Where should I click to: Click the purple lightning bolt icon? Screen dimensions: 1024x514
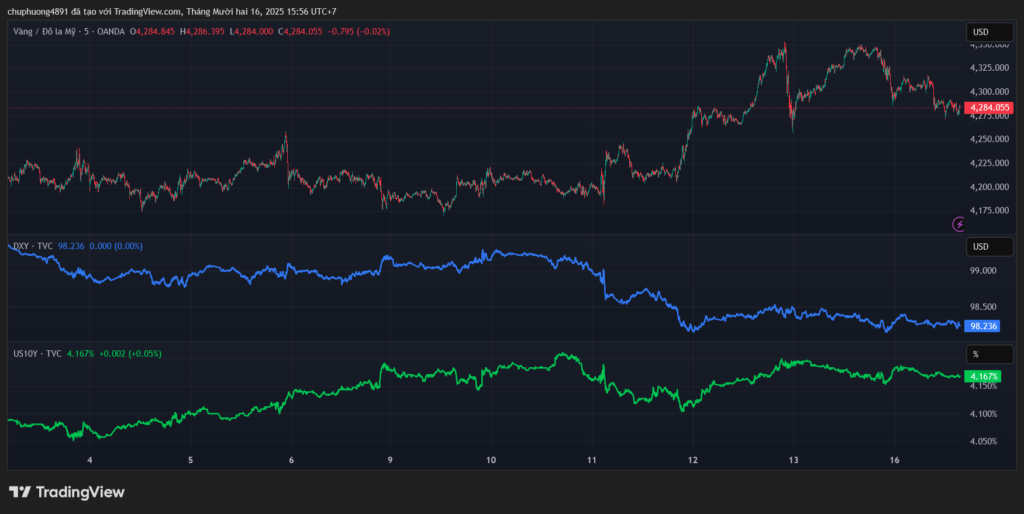[x=960, y=224]
